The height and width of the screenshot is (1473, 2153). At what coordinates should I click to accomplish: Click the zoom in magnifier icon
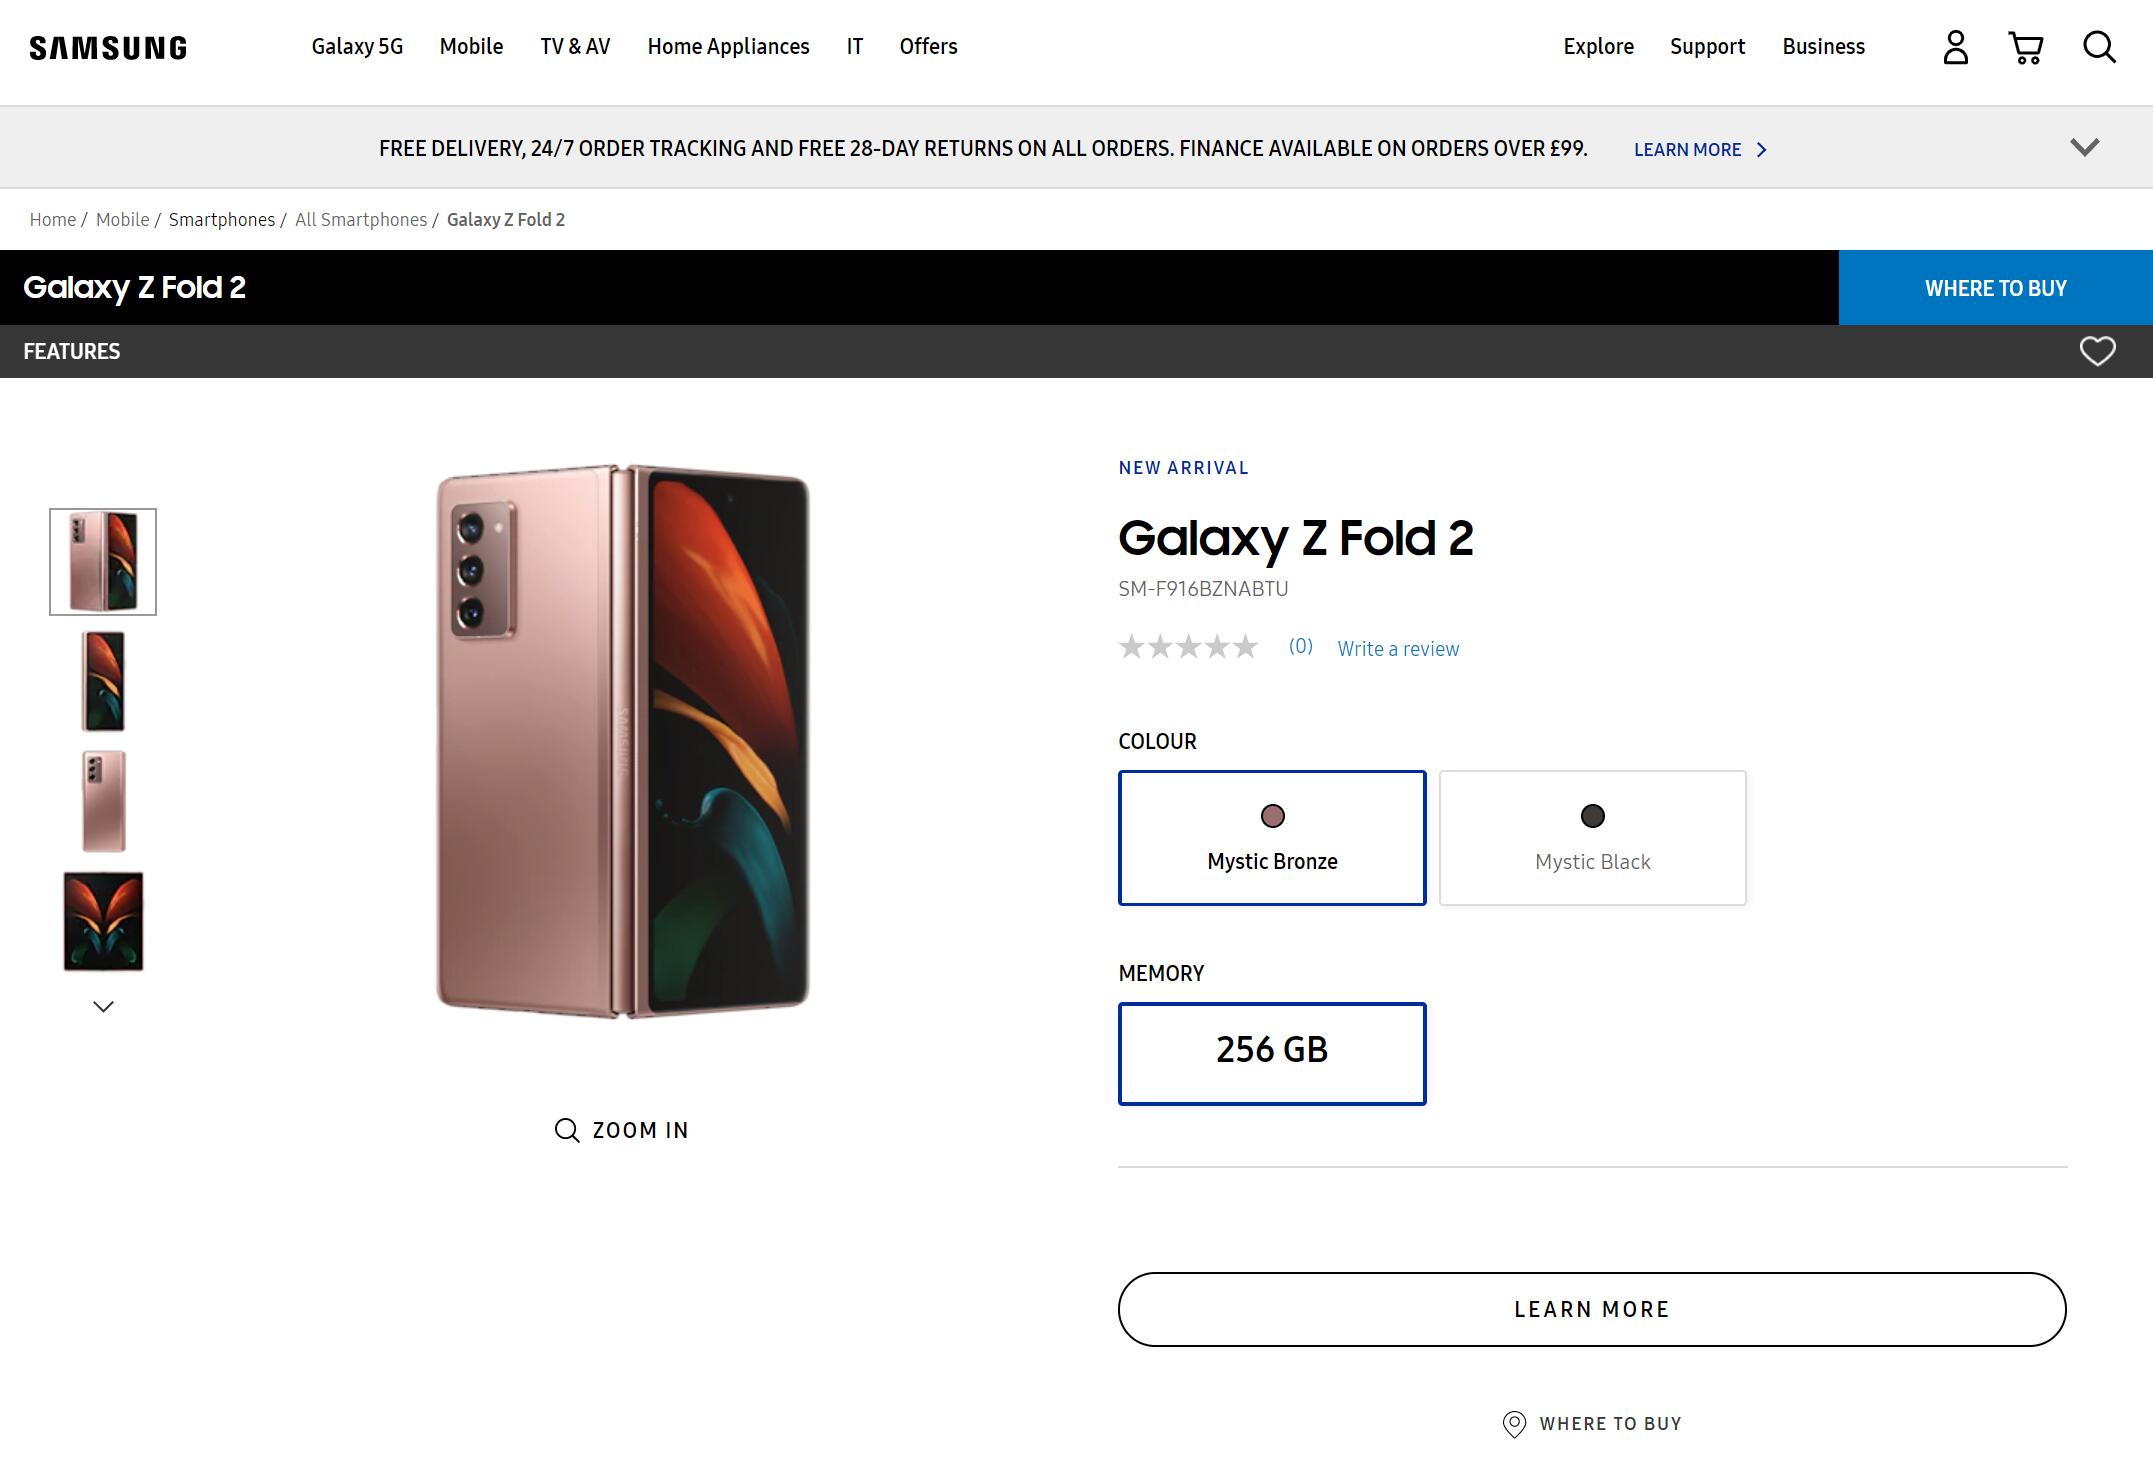[x=567, y=1130]
